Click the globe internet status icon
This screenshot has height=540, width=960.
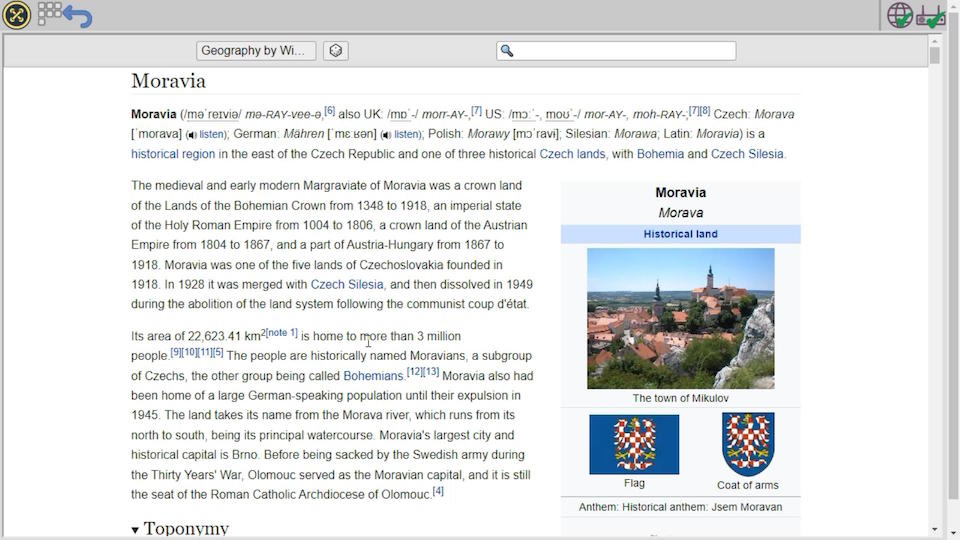tap(900, 15)
